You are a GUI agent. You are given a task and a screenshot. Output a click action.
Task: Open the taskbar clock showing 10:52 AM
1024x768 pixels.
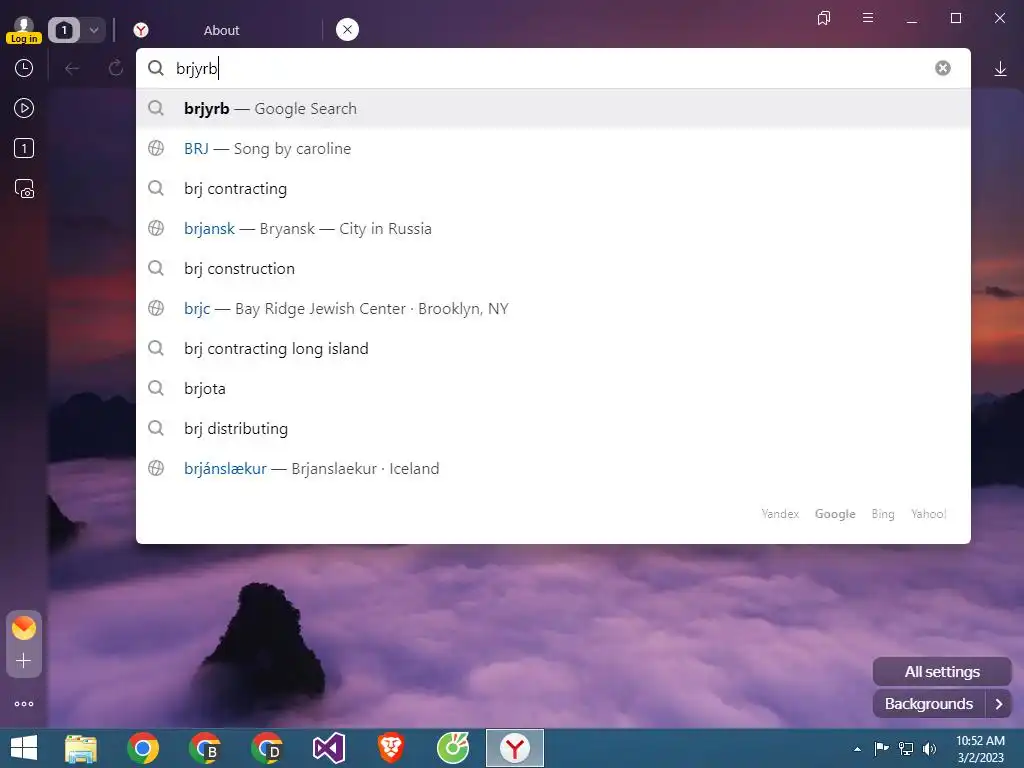[x=980, y=749]
